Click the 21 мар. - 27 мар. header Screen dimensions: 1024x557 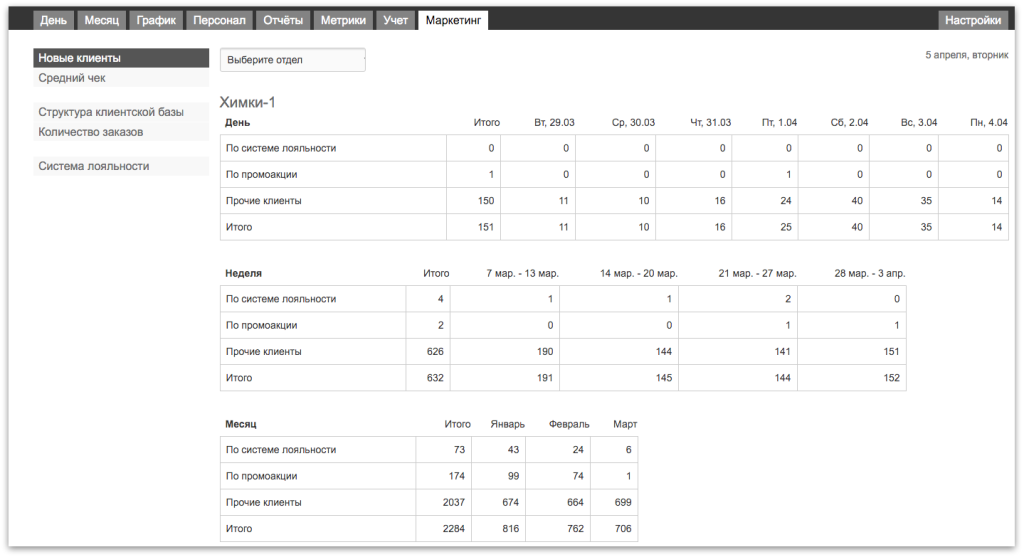tap(758, 273)
